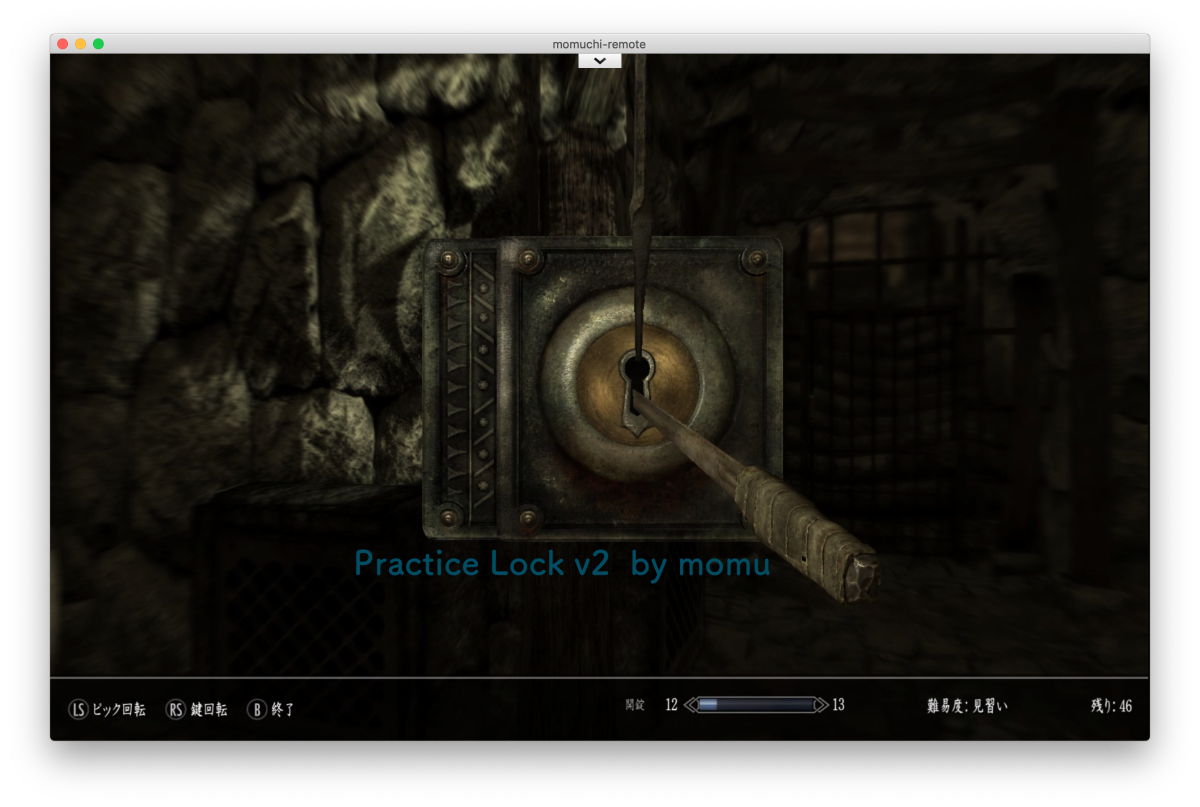This screenshot has height=807, width=1200.
Task: Click the 残り: 46 remaining picks counter
Action: [1111, 706]
